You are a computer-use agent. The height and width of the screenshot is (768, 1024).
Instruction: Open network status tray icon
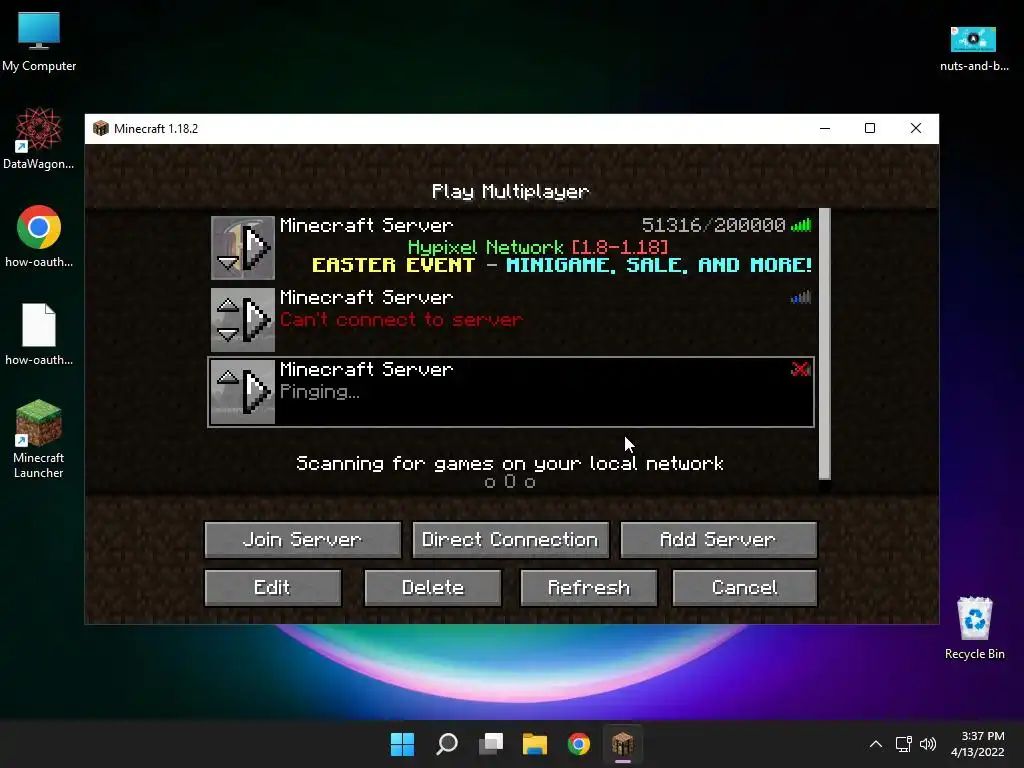(904, 744)
